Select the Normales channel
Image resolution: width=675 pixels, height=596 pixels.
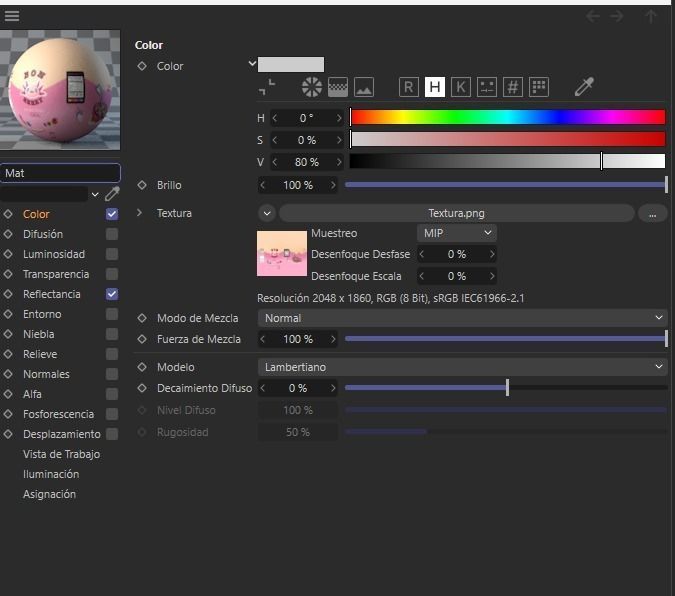46,374
